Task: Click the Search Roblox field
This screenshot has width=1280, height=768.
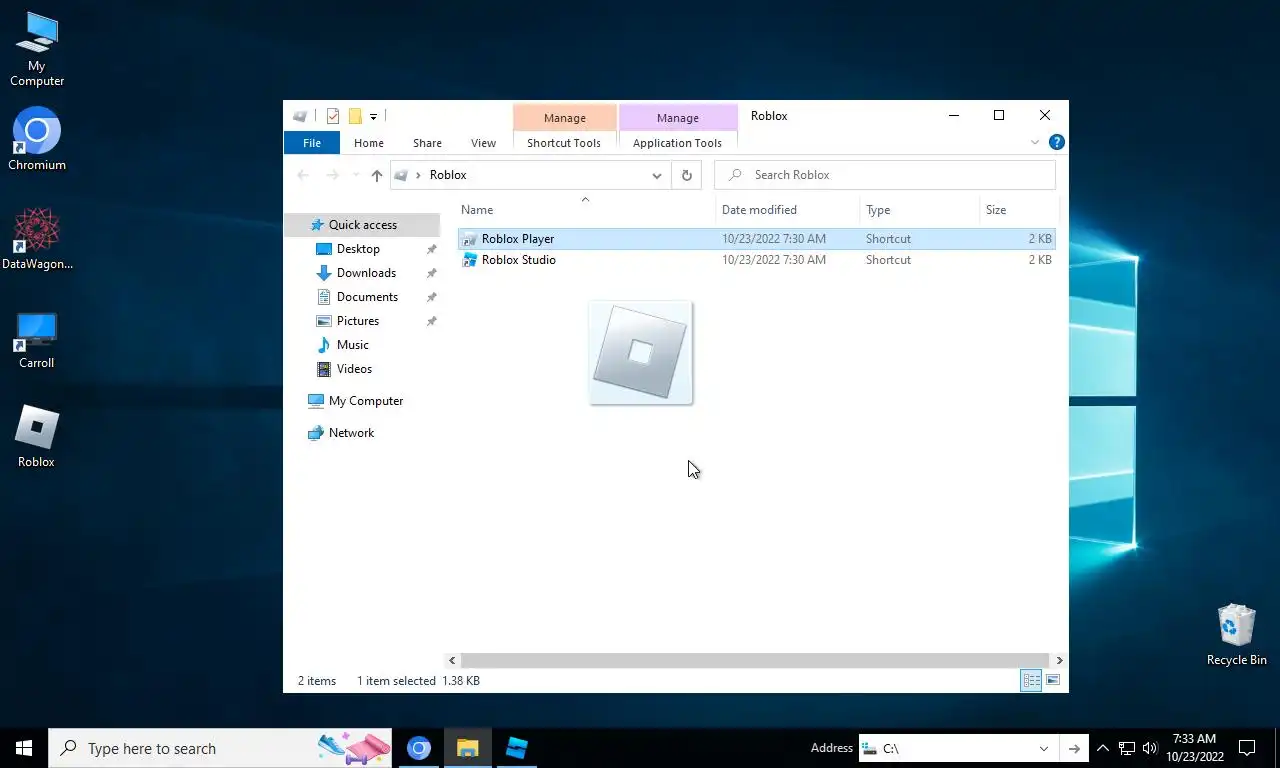Action: pos(885,175)
